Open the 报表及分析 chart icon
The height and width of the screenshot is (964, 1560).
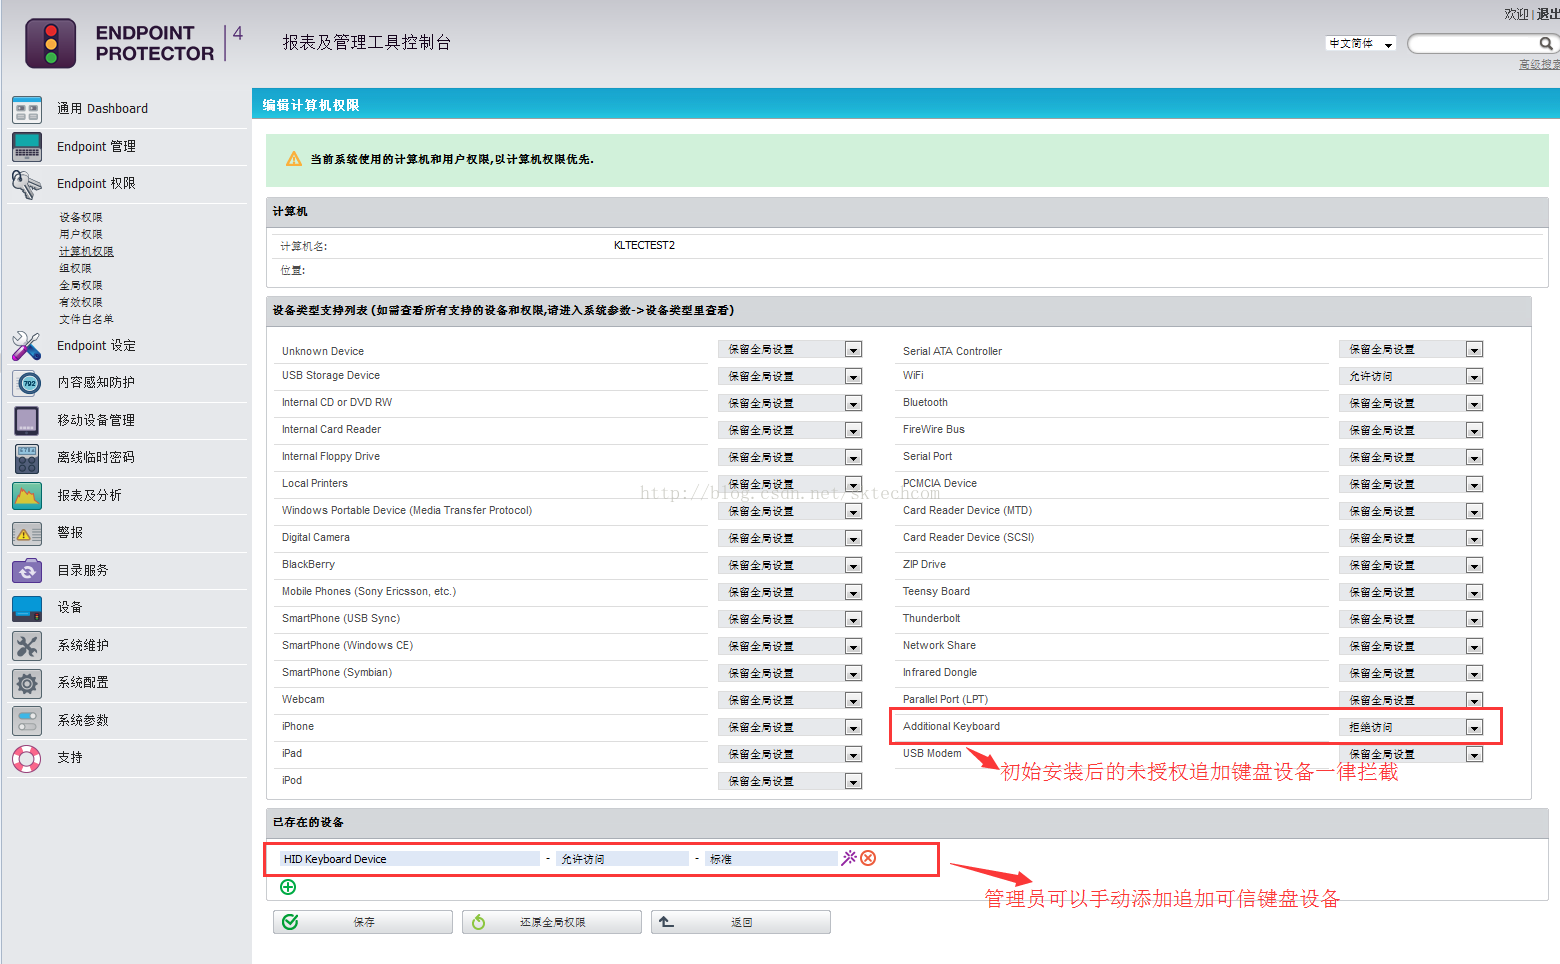(x=27, y=496)
